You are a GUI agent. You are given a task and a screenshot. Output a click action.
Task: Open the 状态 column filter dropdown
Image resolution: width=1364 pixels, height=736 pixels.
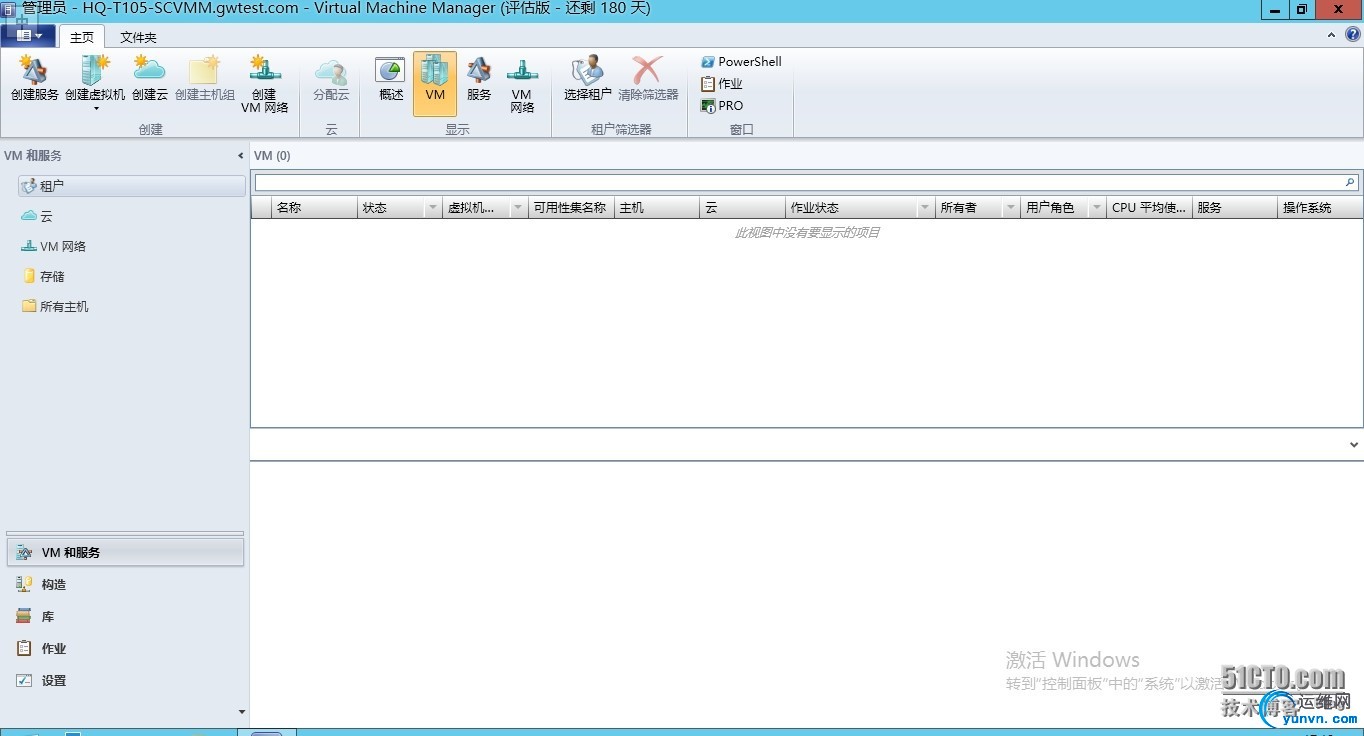433,208
